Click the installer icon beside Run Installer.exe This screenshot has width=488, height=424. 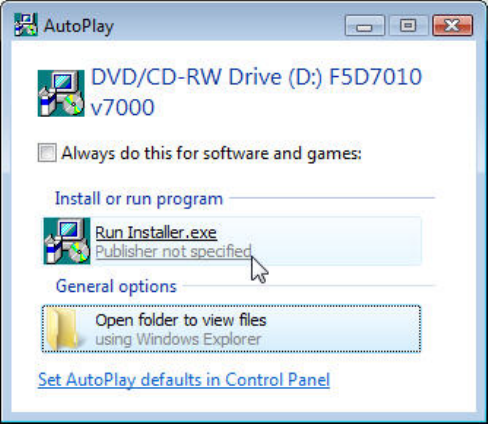[67, 241]
